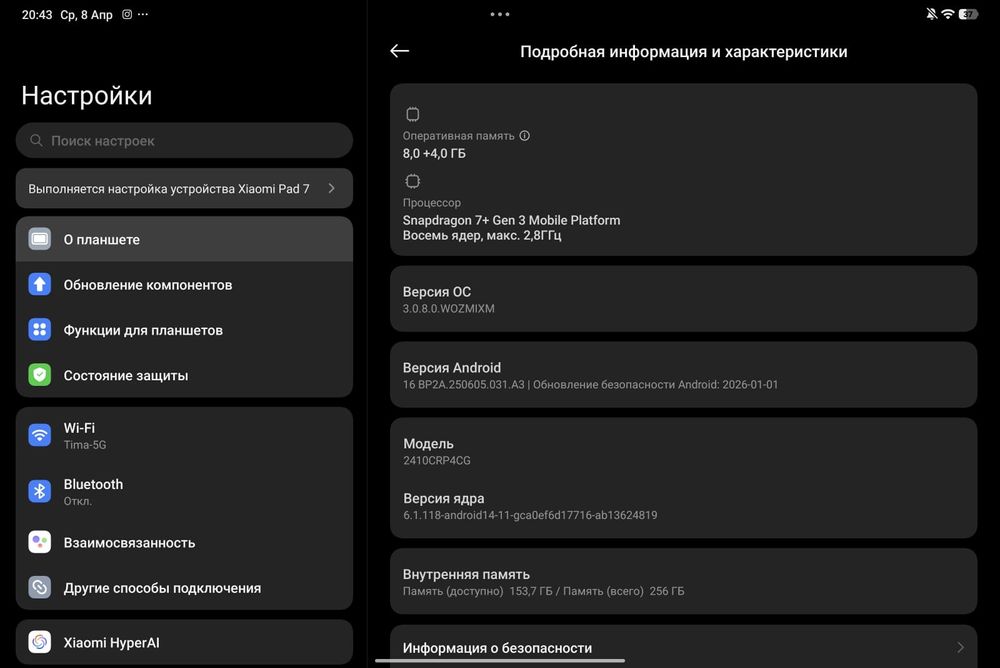
Task: Tap the Внутренняя память storage card
Action: 683,581
